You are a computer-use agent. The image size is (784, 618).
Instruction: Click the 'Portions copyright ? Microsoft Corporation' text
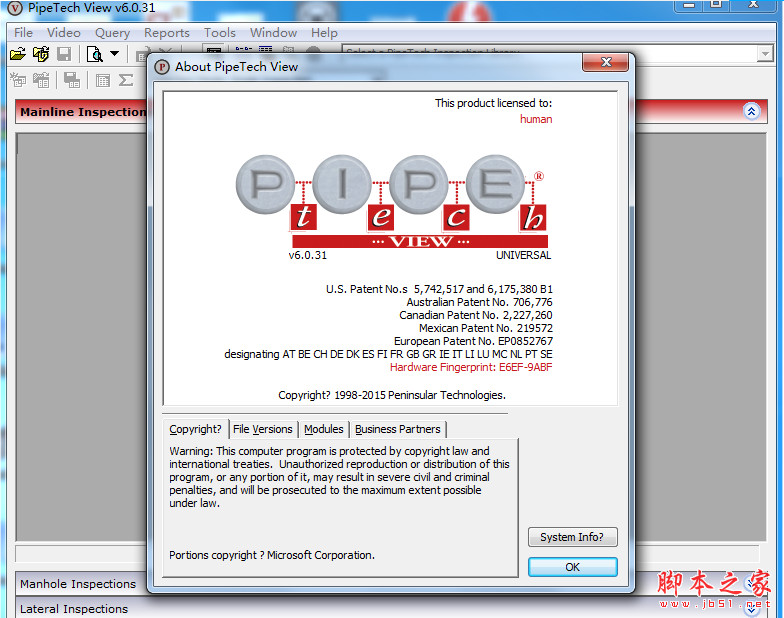[272, 555]
